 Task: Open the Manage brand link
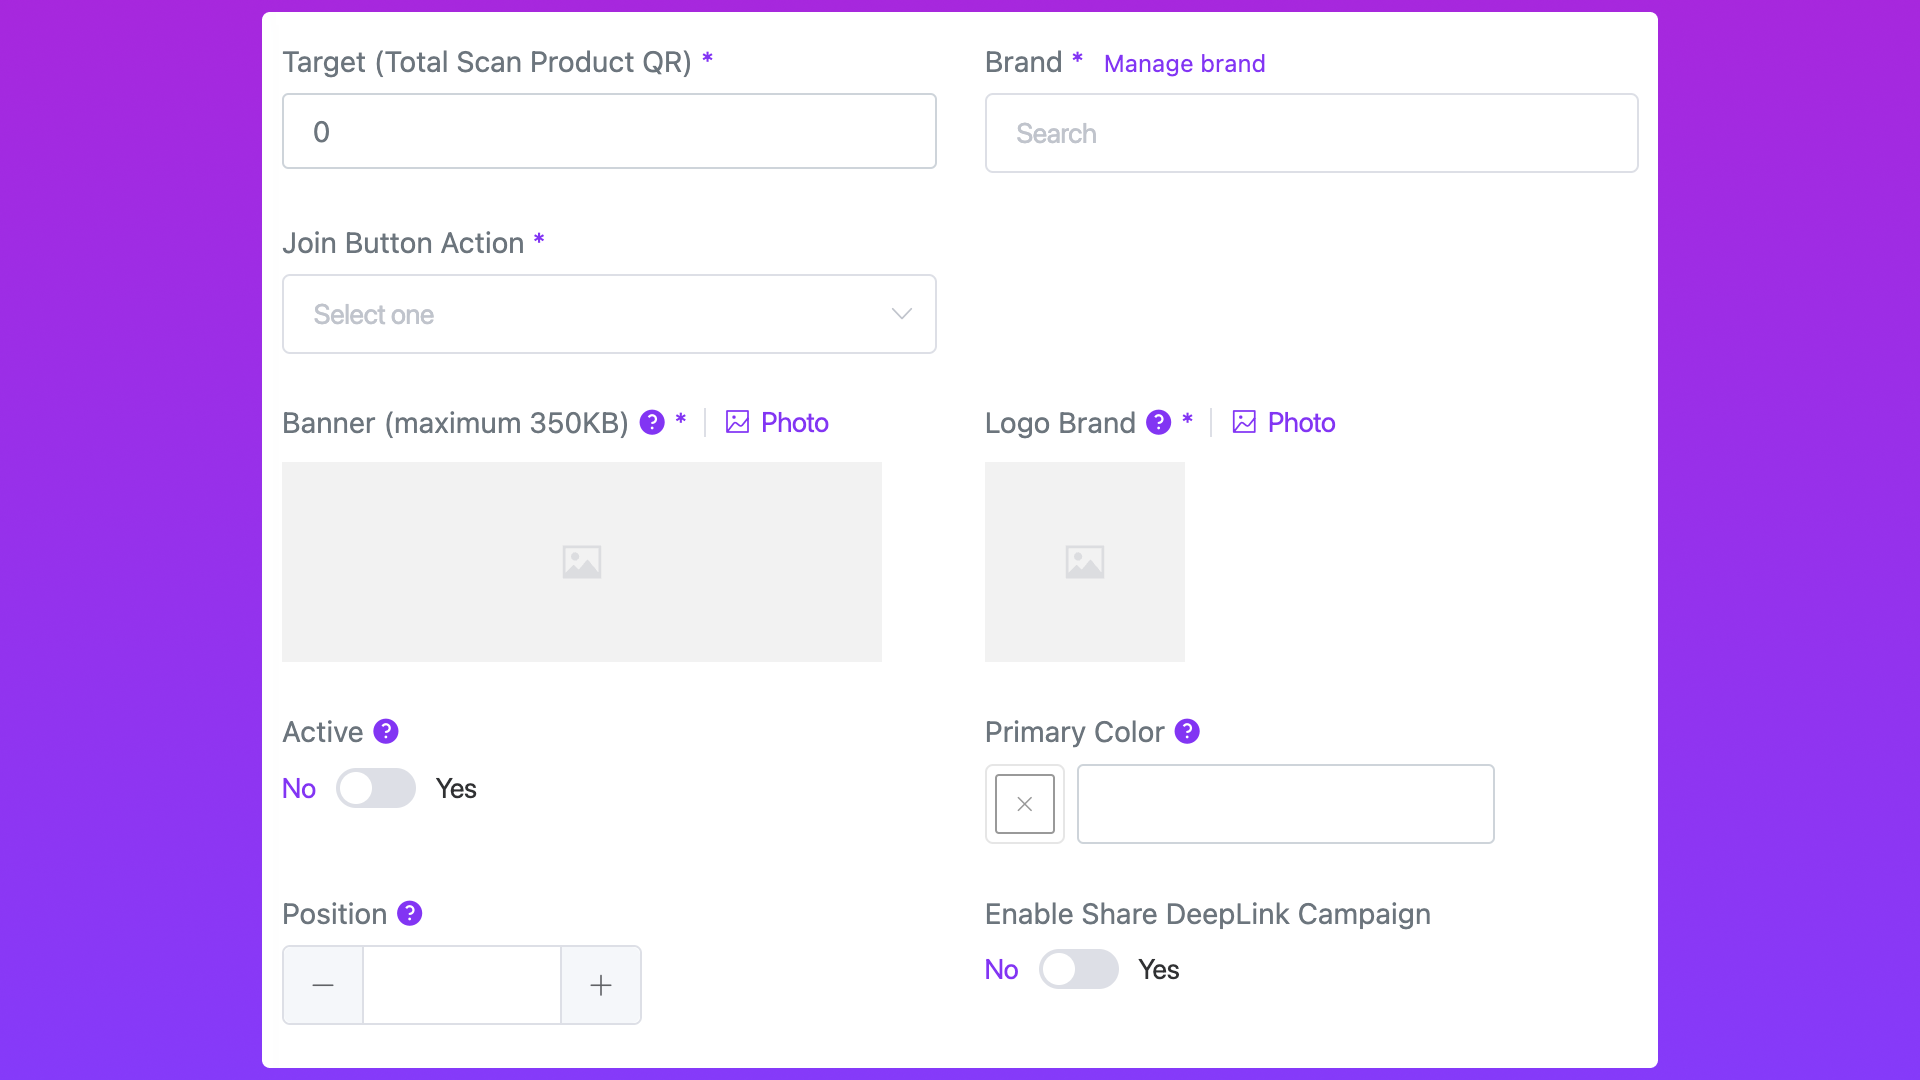pyautogui.click(x=1184, y=64)
